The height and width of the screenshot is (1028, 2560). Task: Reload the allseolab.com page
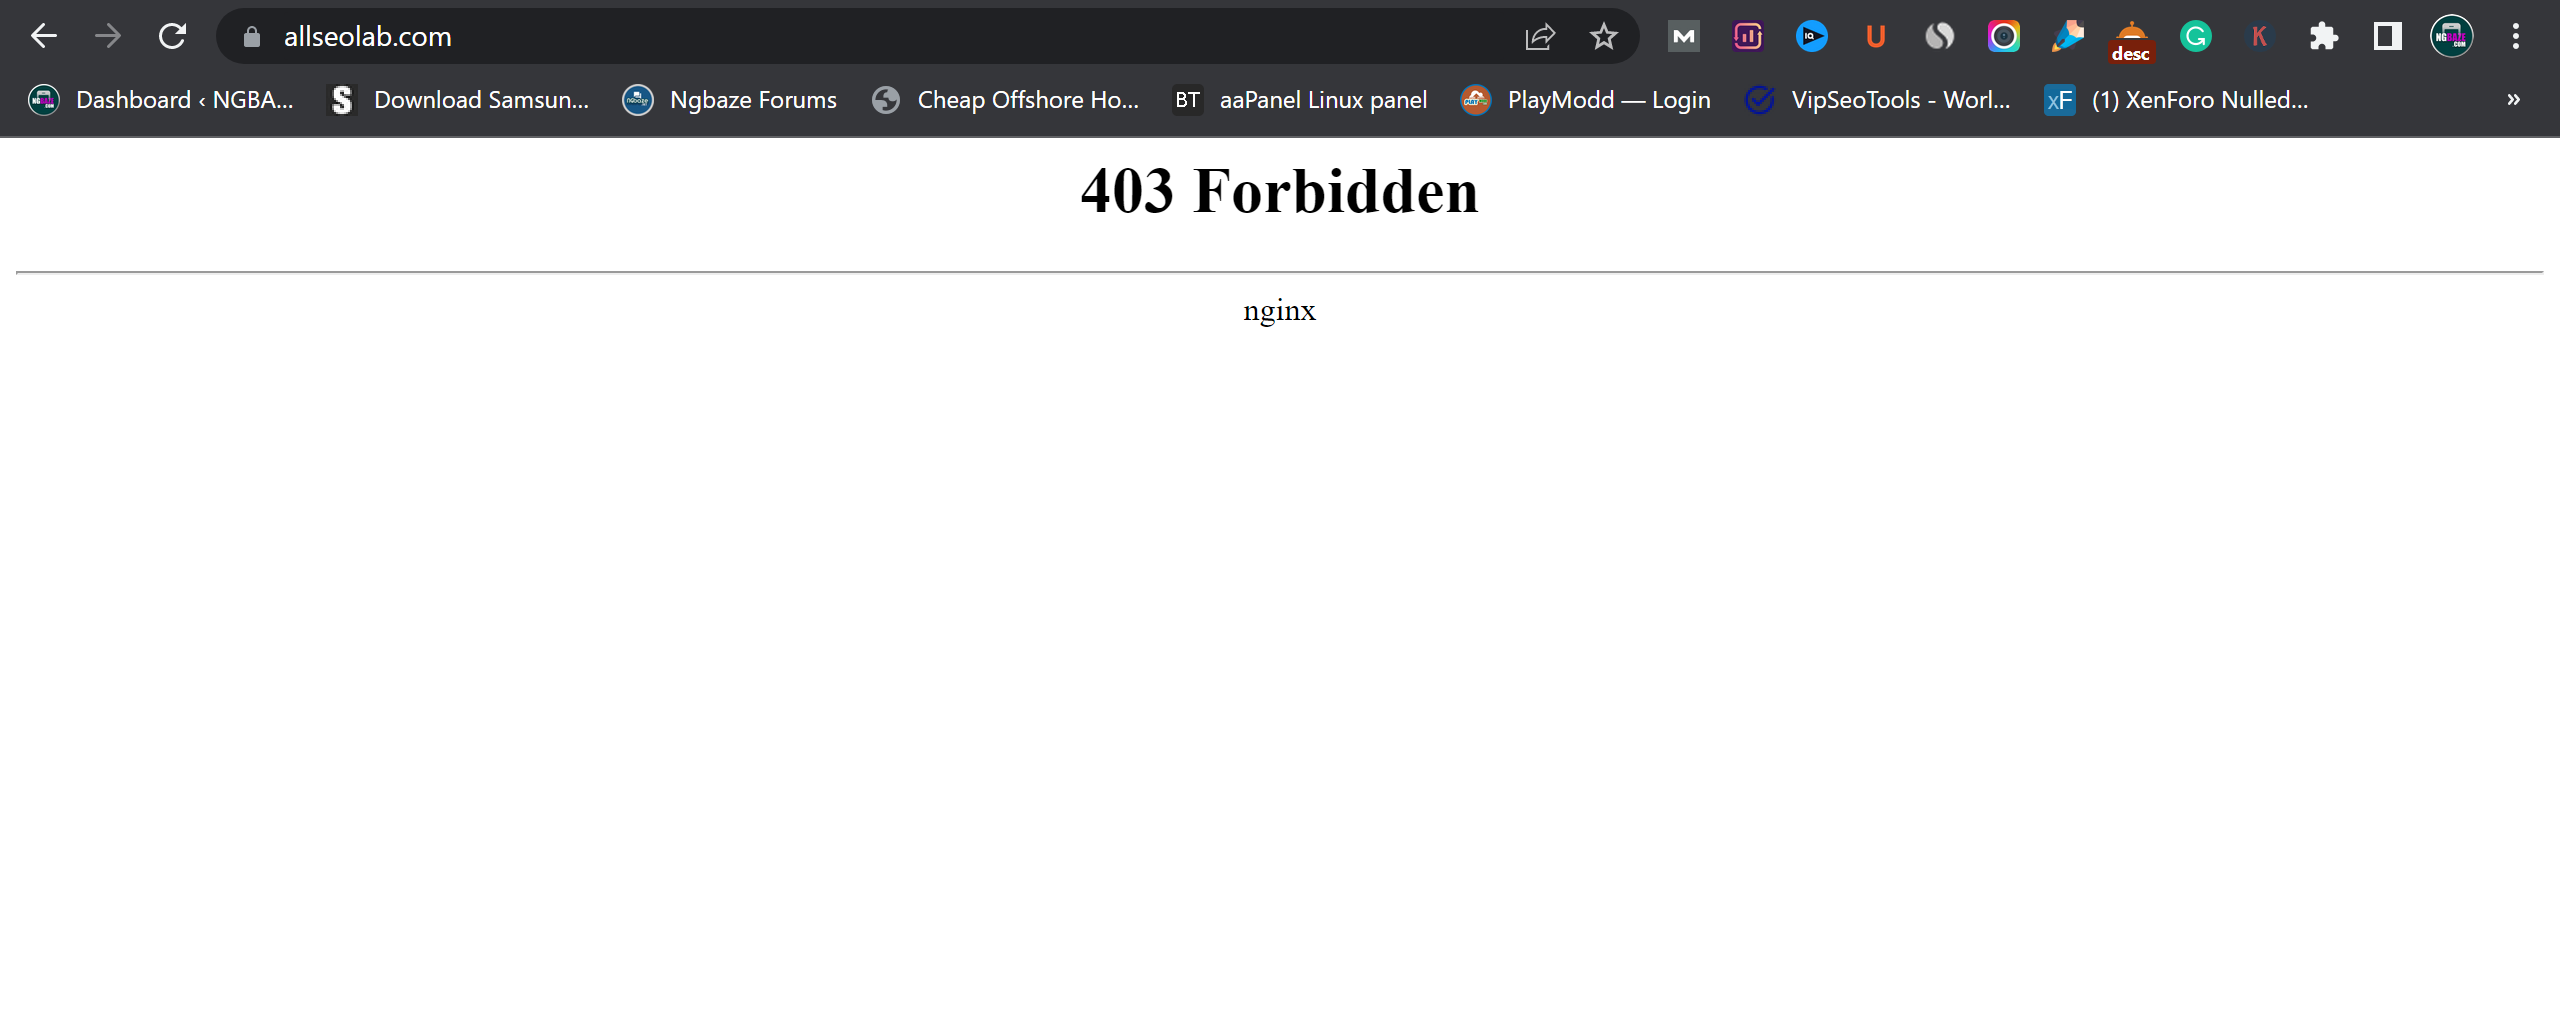[172, 37]
